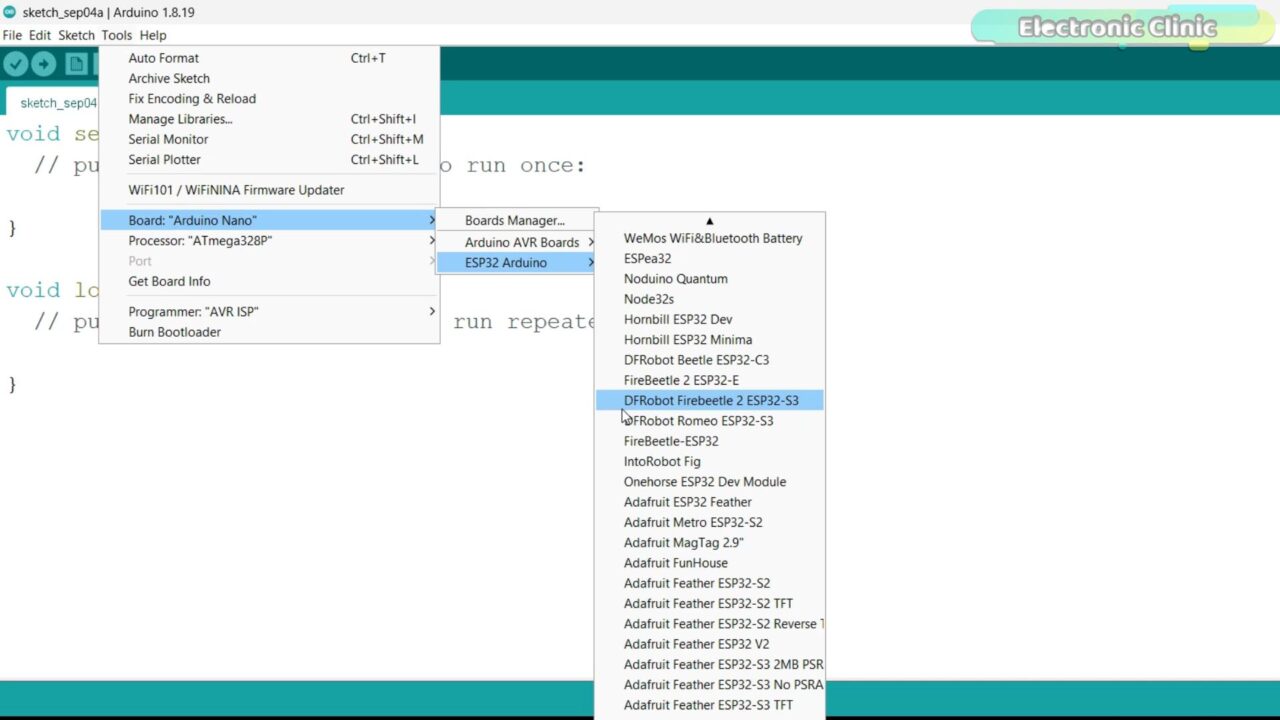The image size is (1280, 720).
Task: Select FireBeetle 2 ESP32-E board
Action: coord(710,380)
